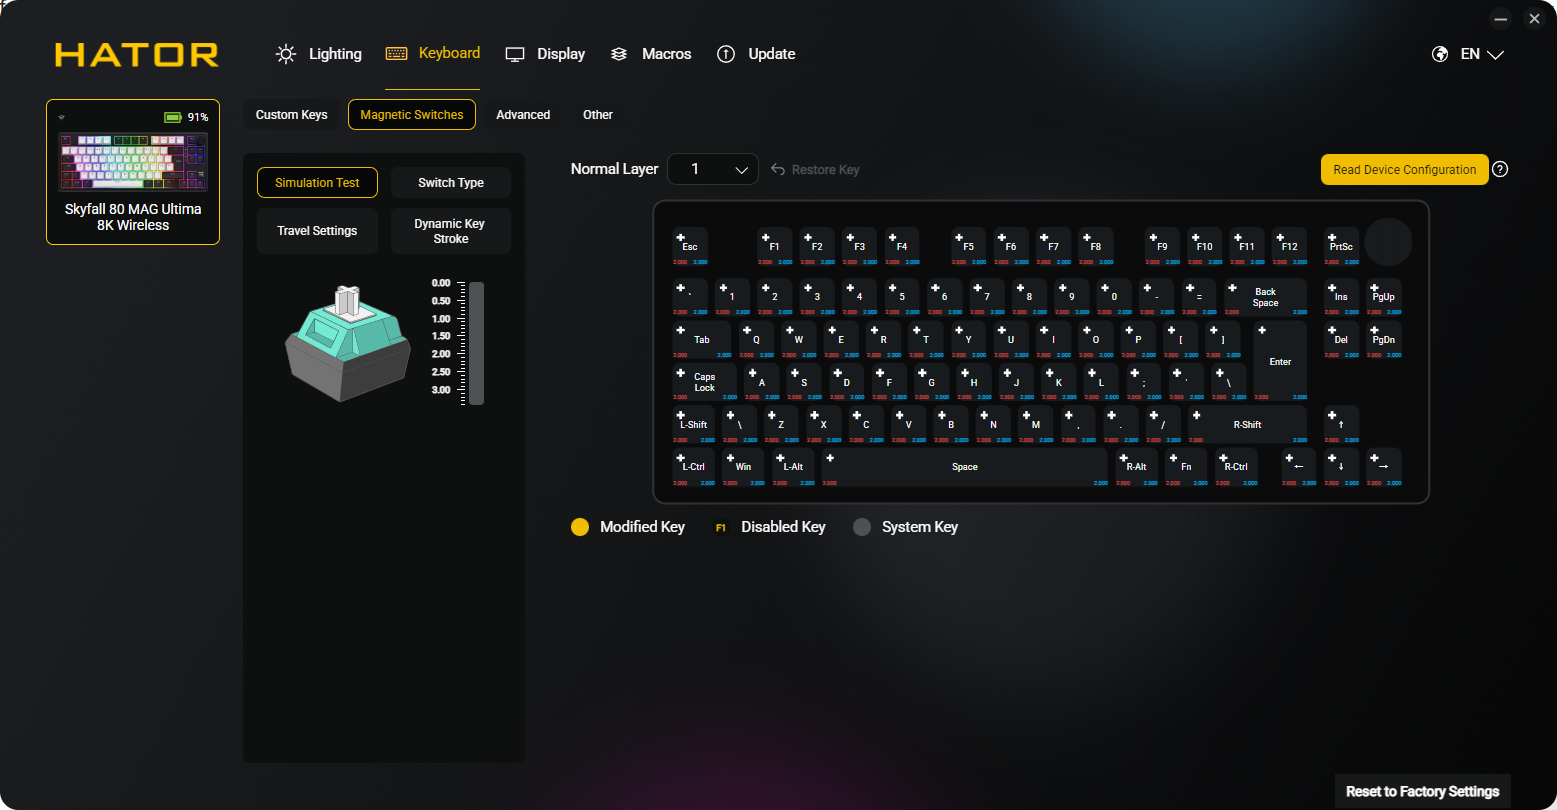Select the Del key
The image size is (1557, 810).
(x=1341, y=340)
